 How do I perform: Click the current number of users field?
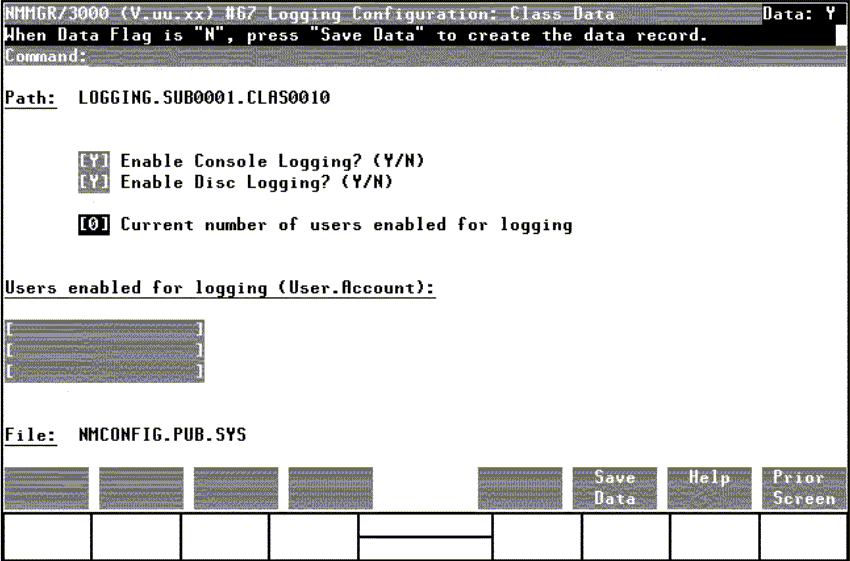(94, 225)
